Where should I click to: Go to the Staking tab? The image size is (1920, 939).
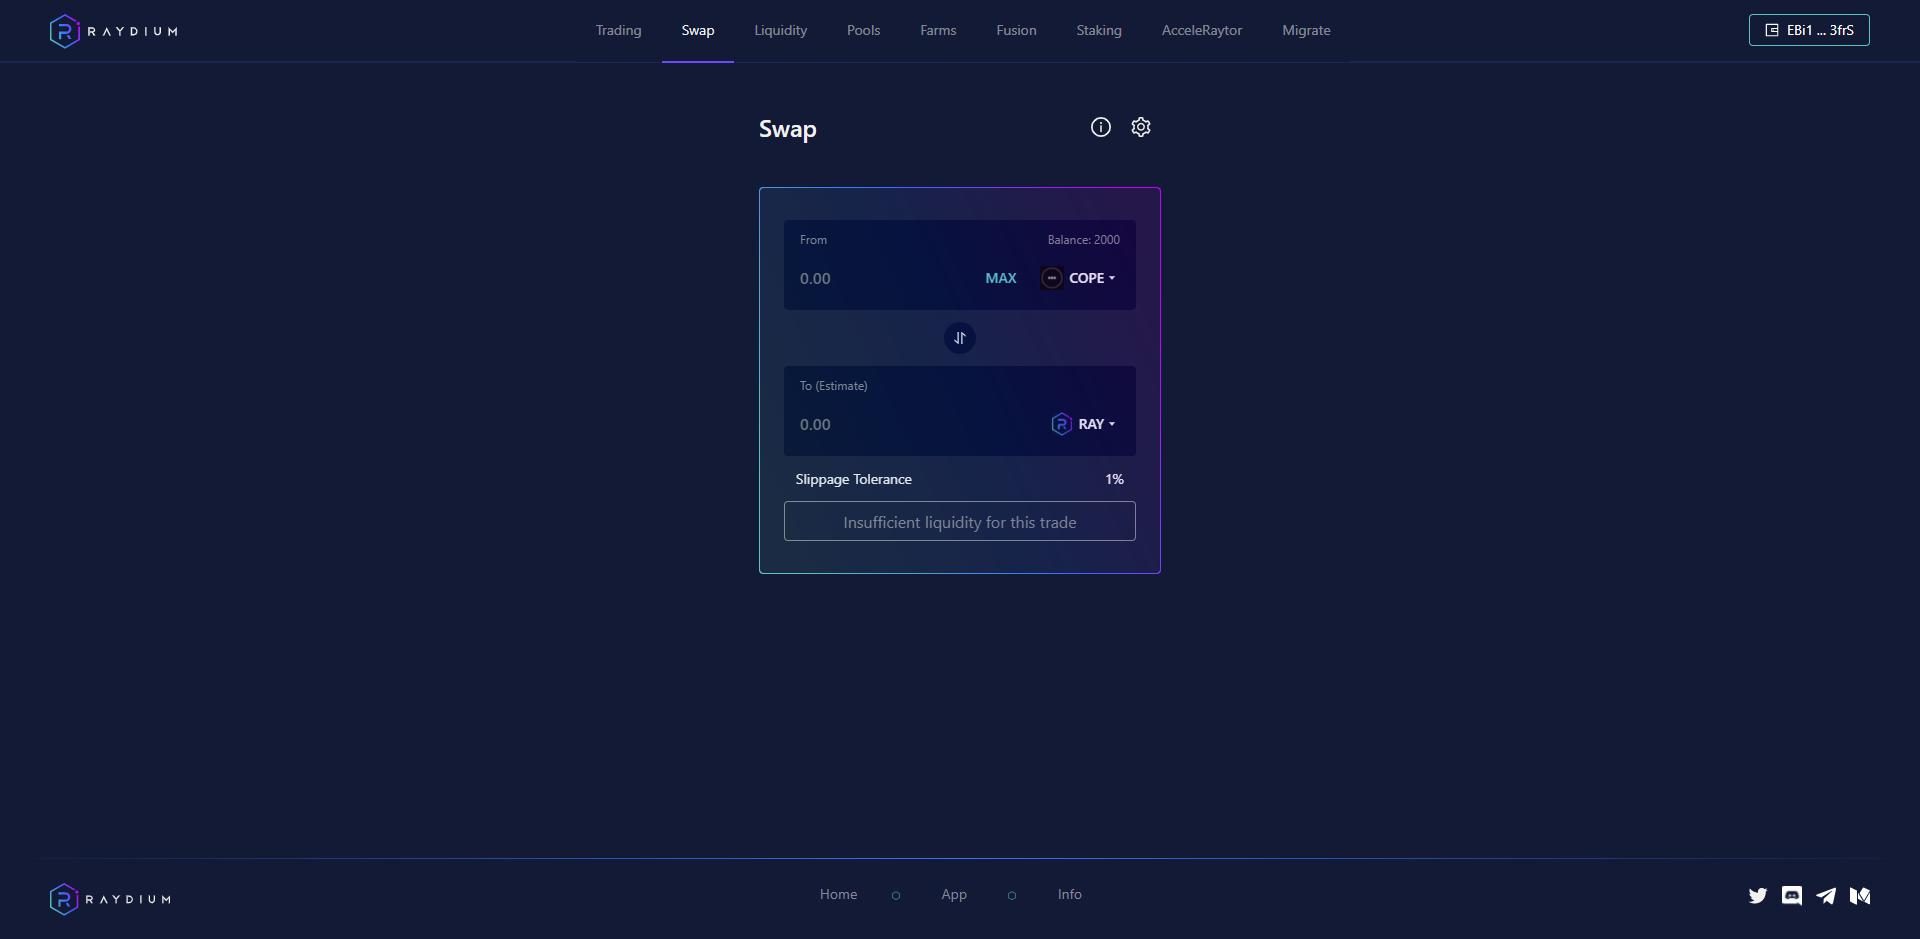pyautogui.click(x=1099, y=31)
